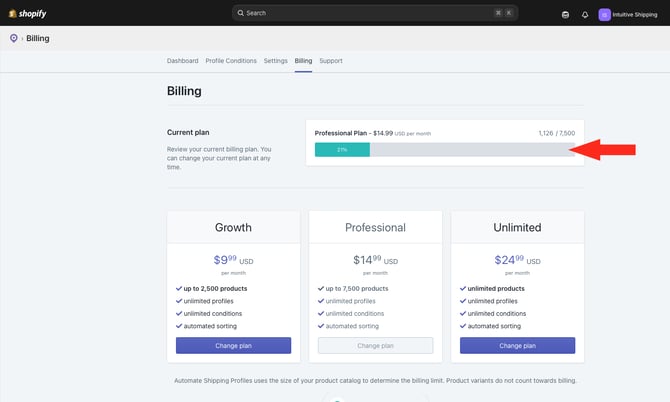Click 'unlimited products' text
The image size is (670, 402).
point(496,289)
